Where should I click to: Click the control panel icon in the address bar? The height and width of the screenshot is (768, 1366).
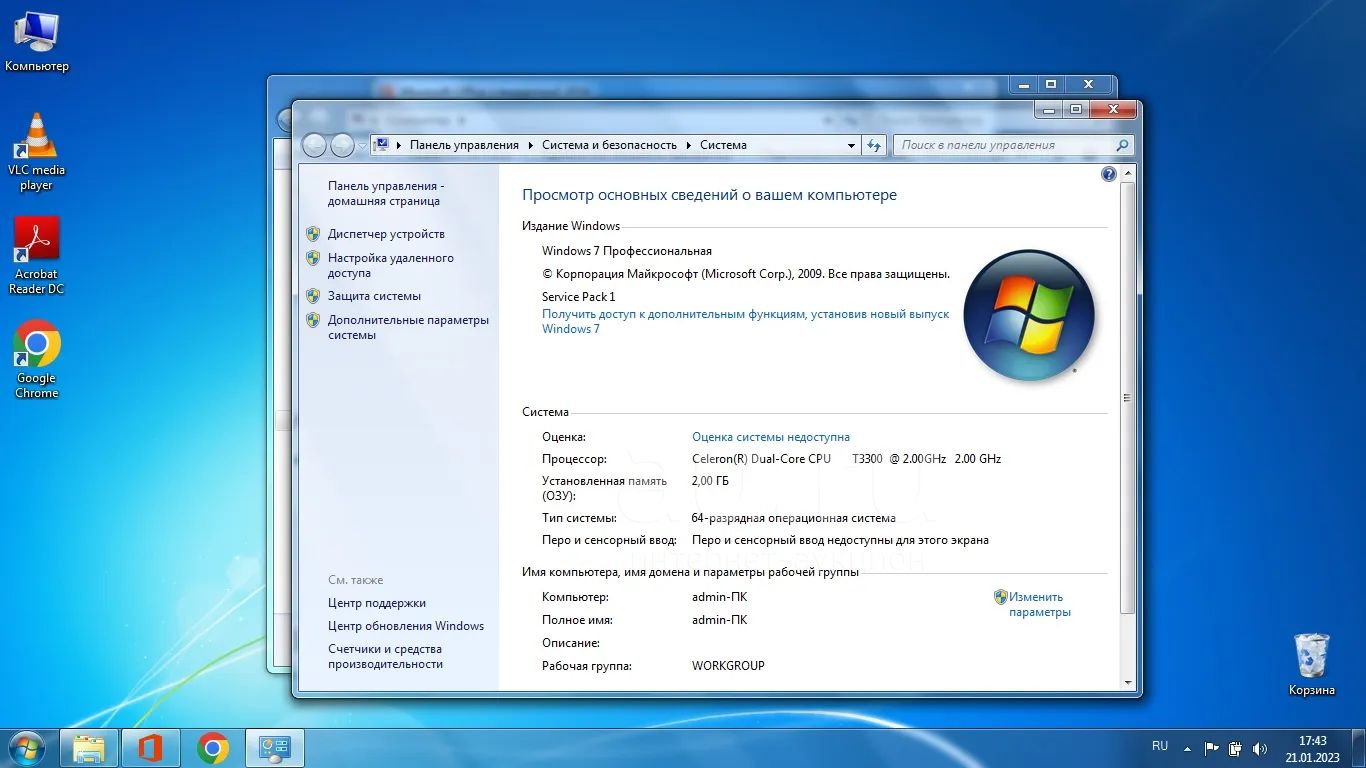tap(381, 145)
